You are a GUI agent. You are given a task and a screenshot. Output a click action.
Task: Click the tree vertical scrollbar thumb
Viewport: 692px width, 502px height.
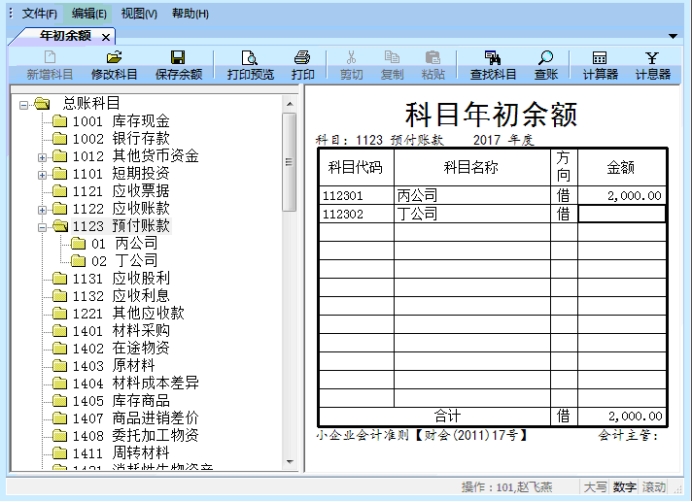(290, 162)
